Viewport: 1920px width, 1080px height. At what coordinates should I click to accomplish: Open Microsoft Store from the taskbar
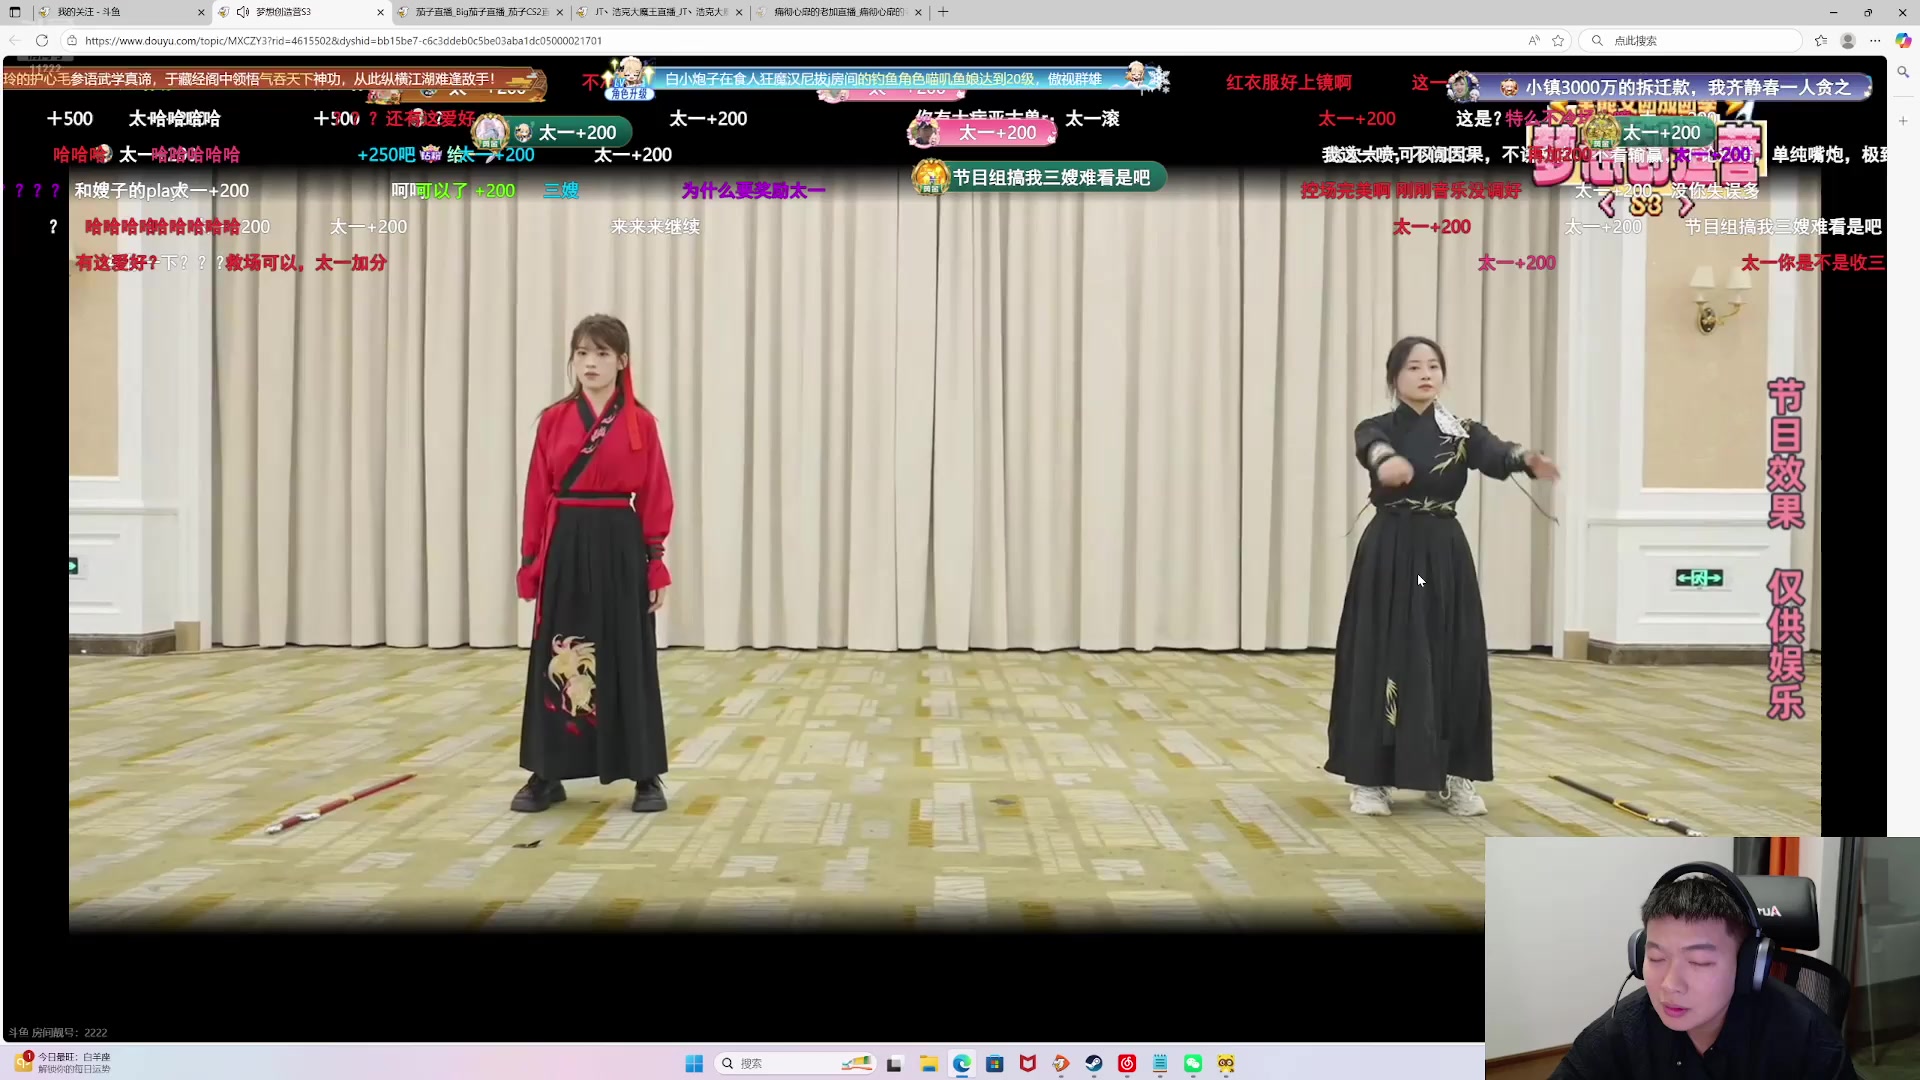(x=995, y=1063)
